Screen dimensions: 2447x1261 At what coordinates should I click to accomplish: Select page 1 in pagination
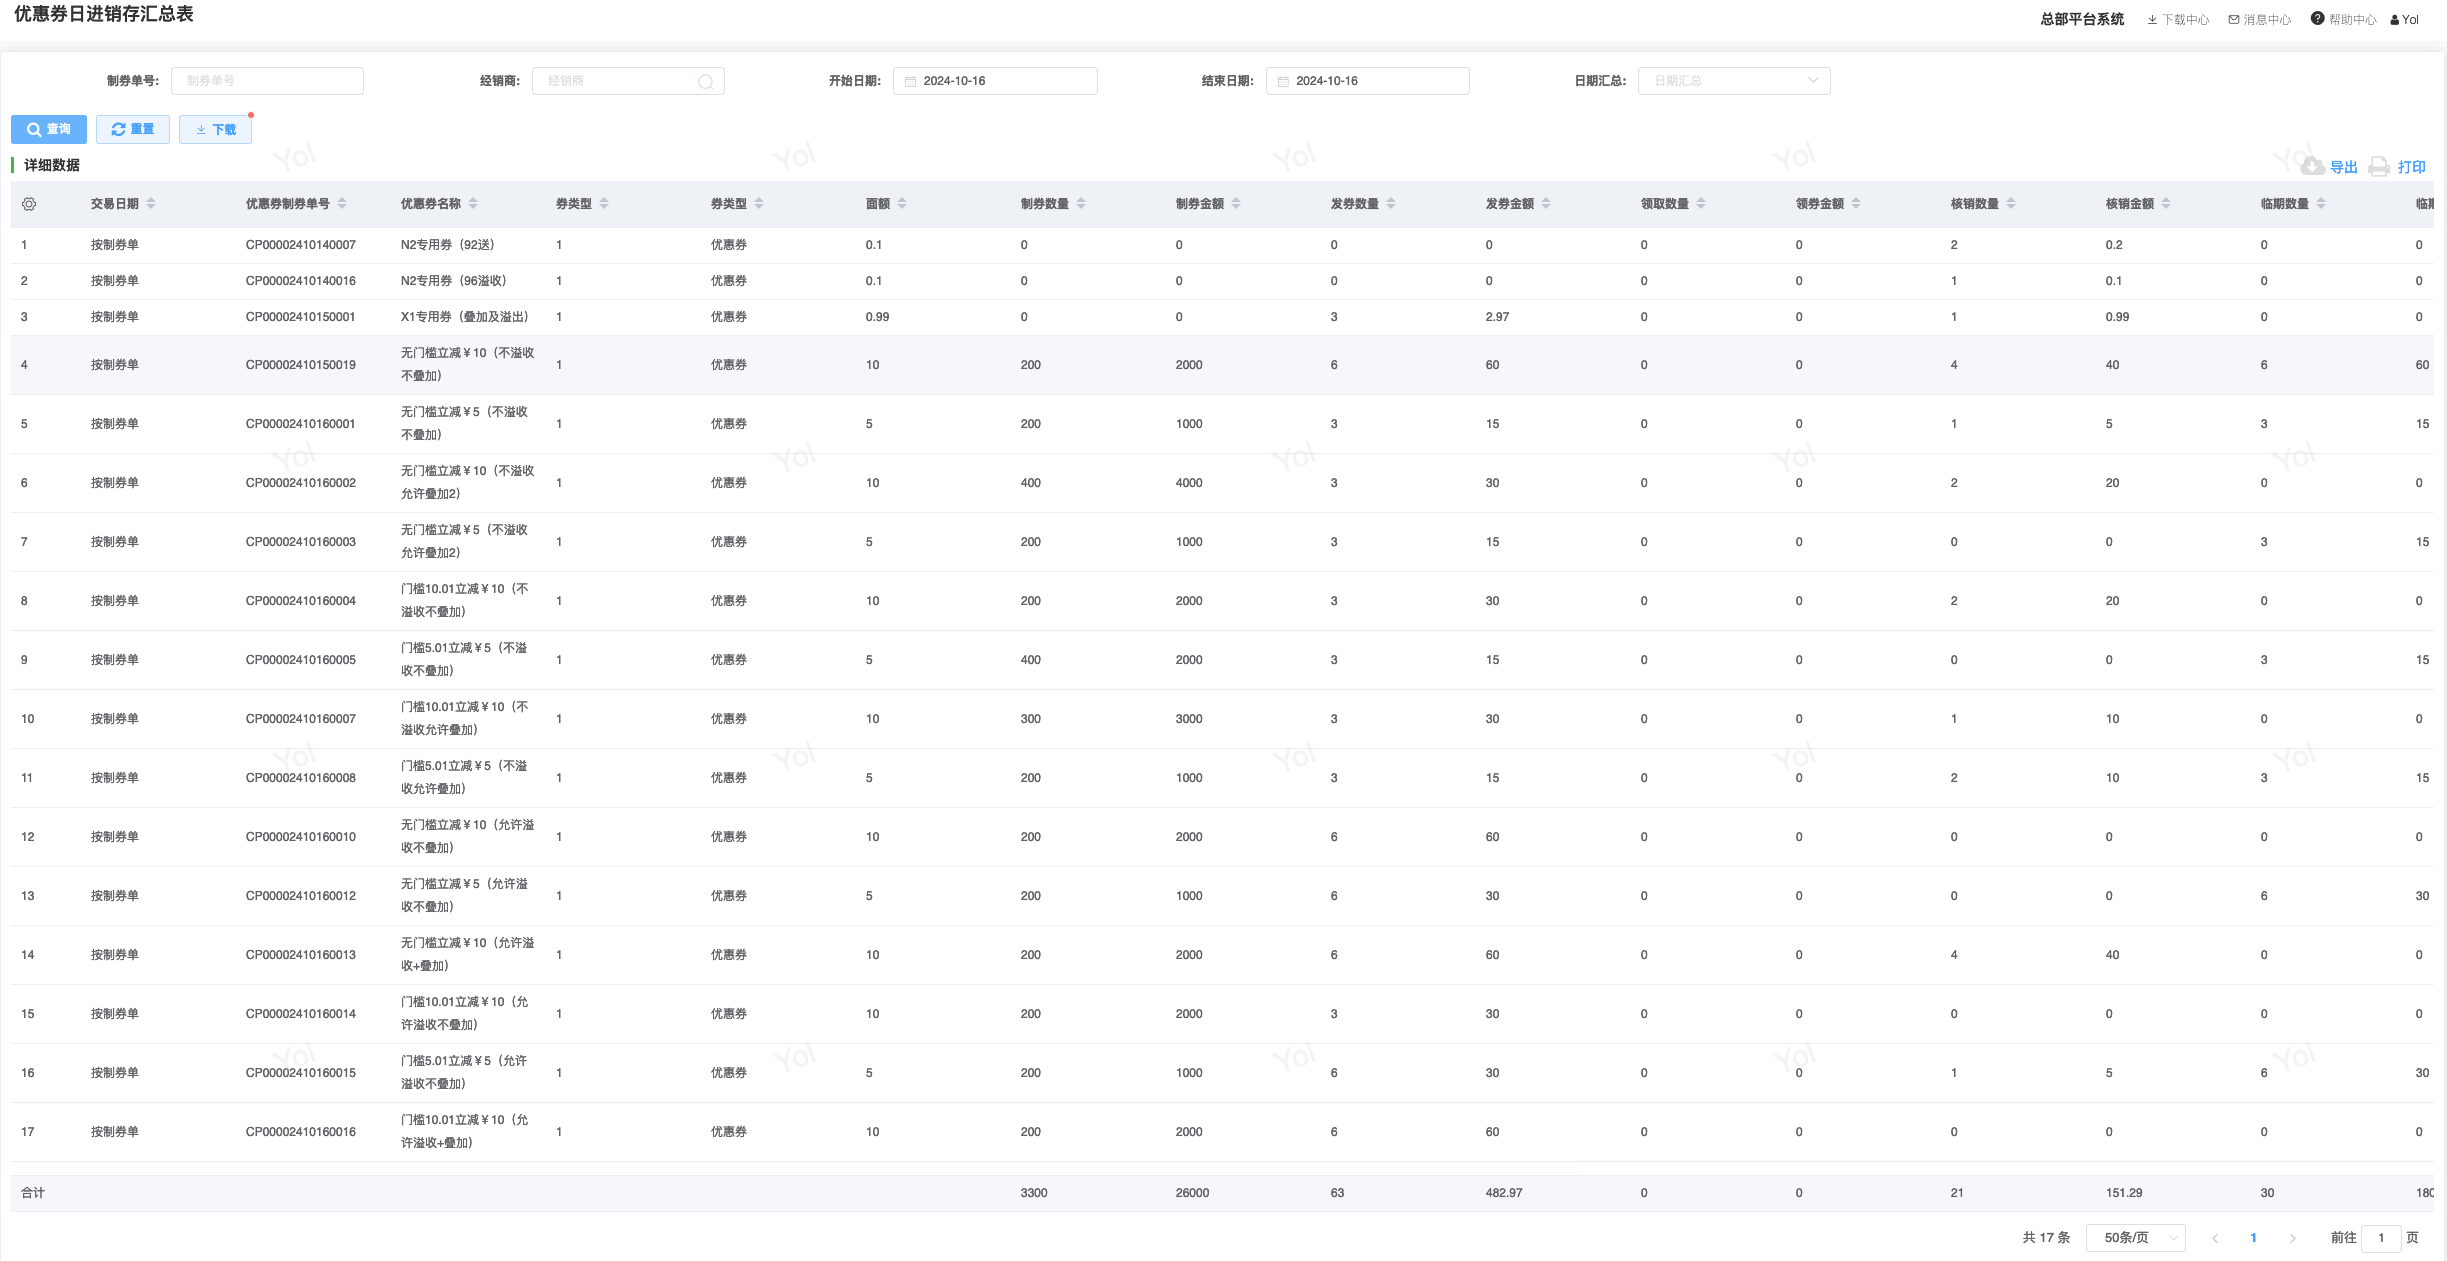[x=2253, y=1238]
